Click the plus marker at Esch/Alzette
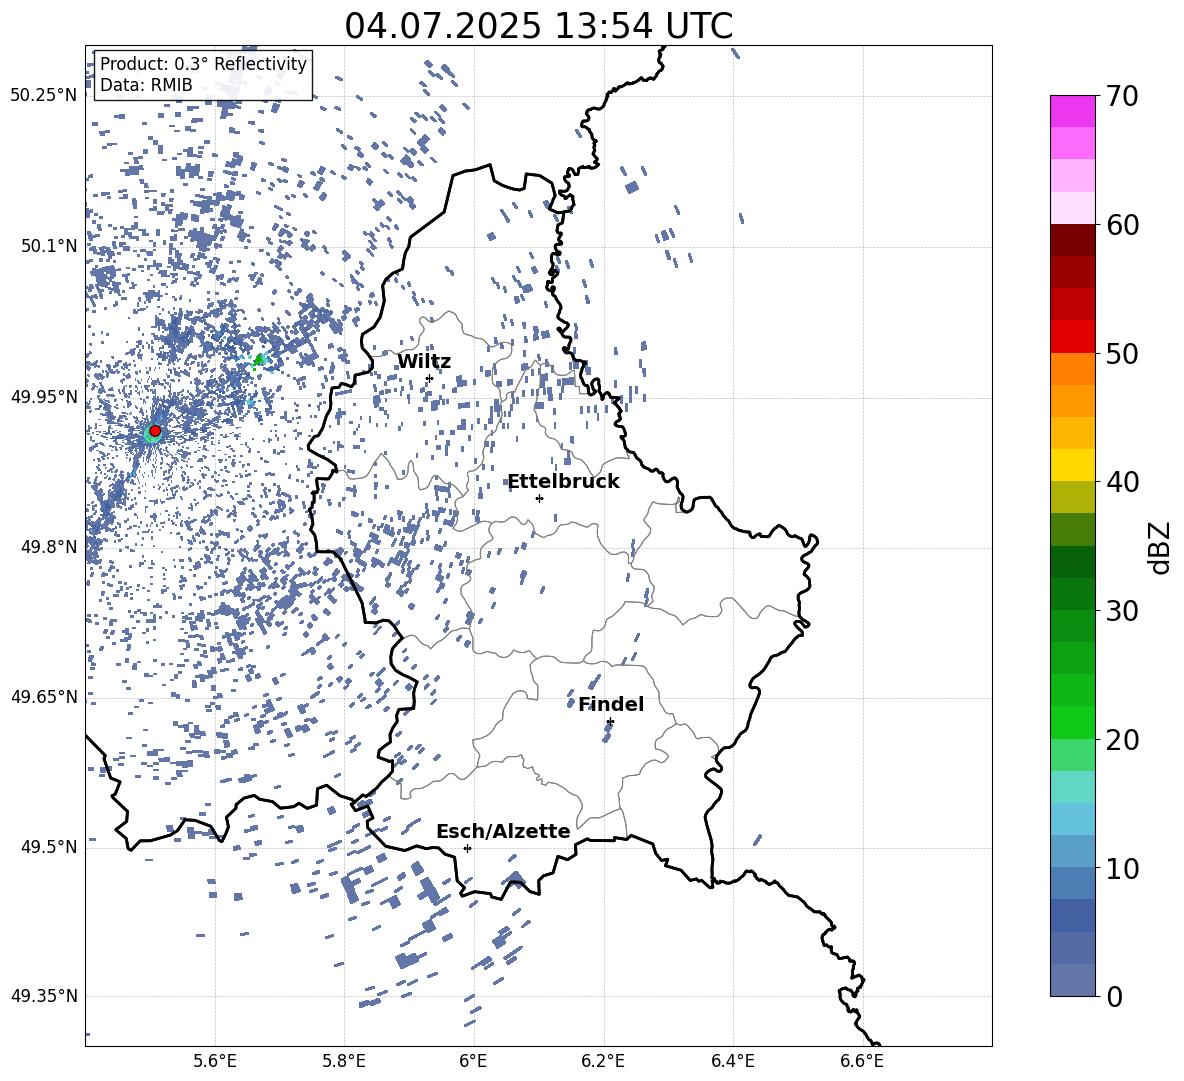 click(467, 848)
